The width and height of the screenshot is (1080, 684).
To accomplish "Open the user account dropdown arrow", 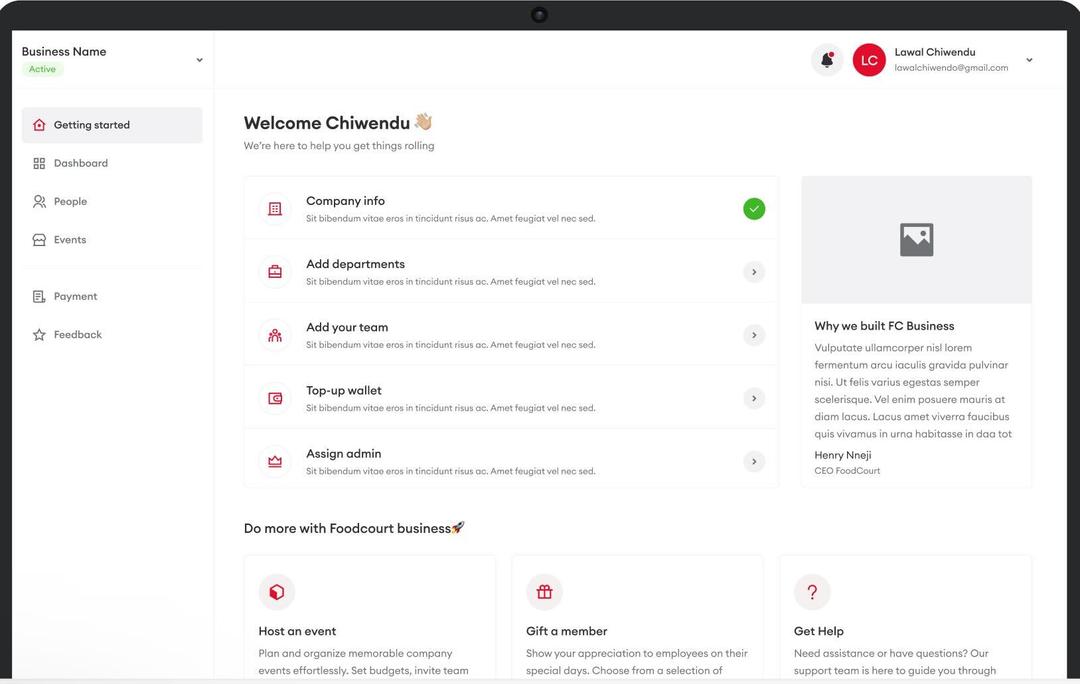I will point(1029,60).
